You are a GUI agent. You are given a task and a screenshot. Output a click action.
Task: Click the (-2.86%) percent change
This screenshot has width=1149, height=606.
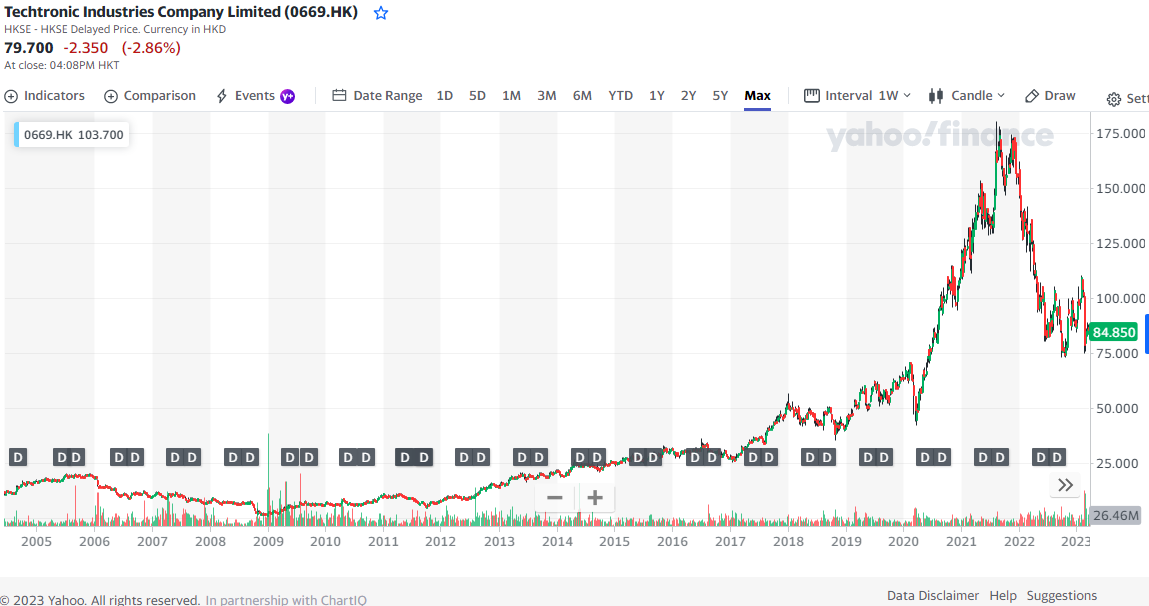(151, 48)
